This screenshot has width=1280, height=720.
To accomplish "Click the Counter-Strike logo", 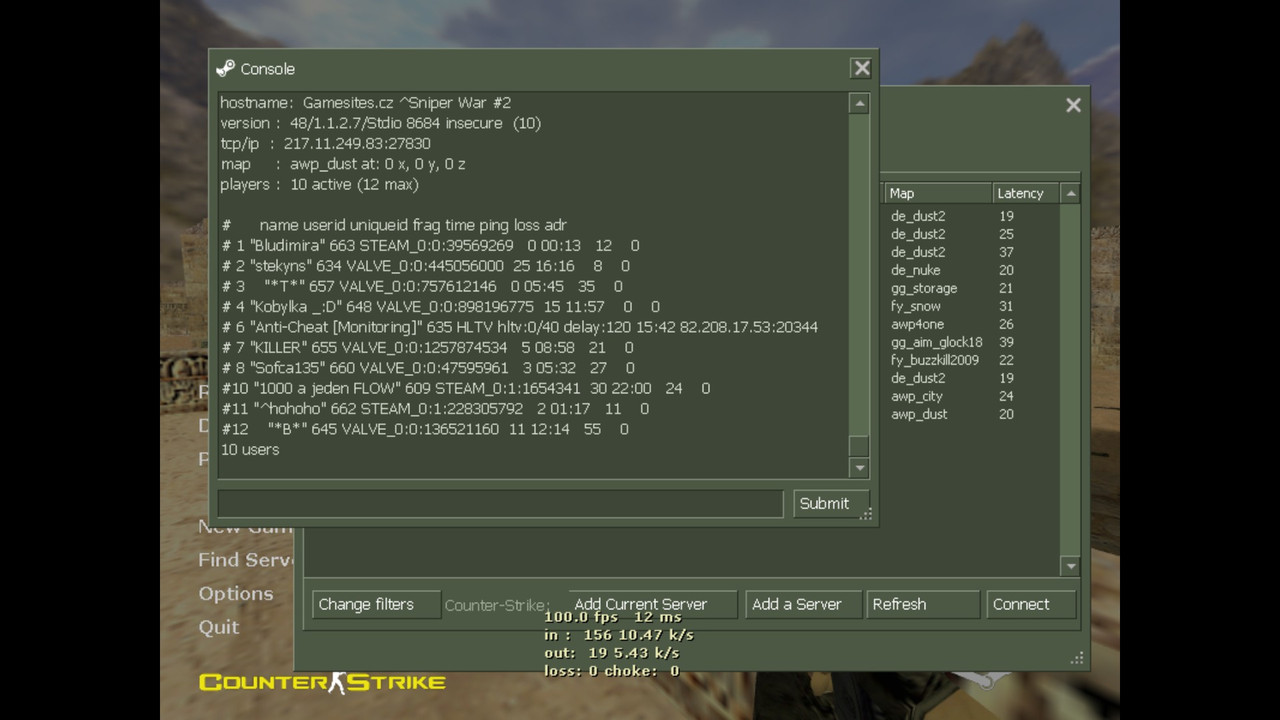I will click(x=322, y=683).
